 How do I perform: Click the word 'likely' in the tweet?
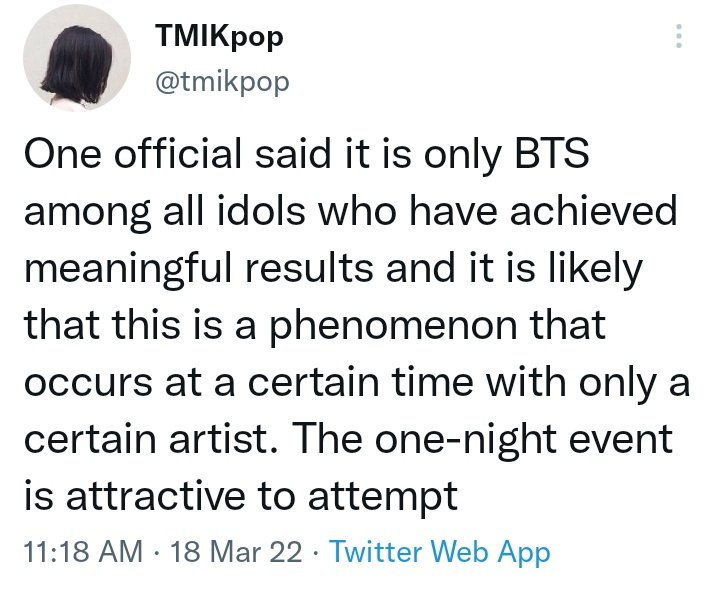(x=593, y=271)
